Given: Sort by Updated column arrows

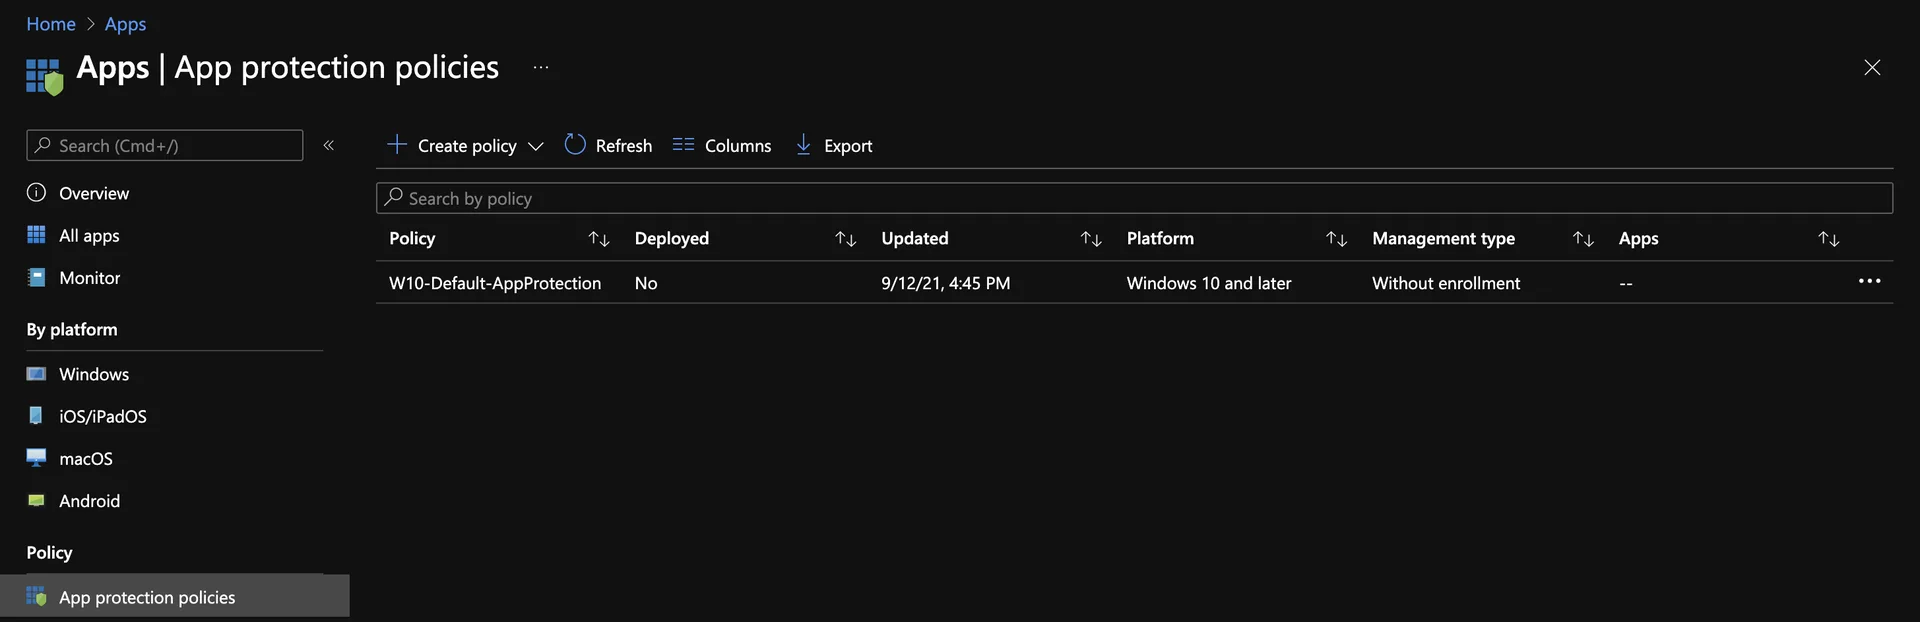Looking at the screenshot, I should 1091,238.
